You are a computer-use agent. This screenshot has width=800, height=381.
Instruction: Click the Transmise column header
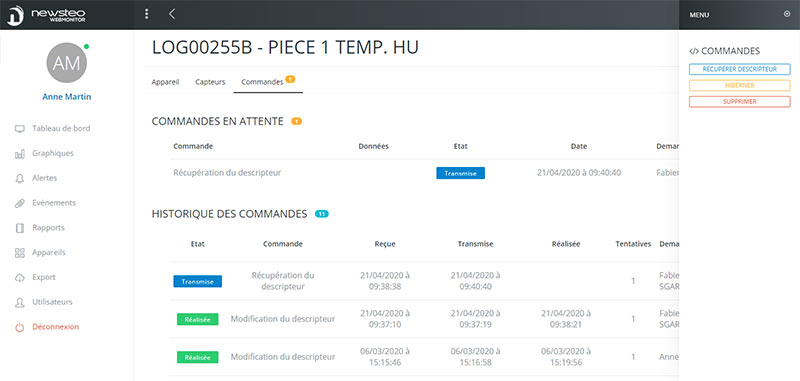tap(476, 244)
